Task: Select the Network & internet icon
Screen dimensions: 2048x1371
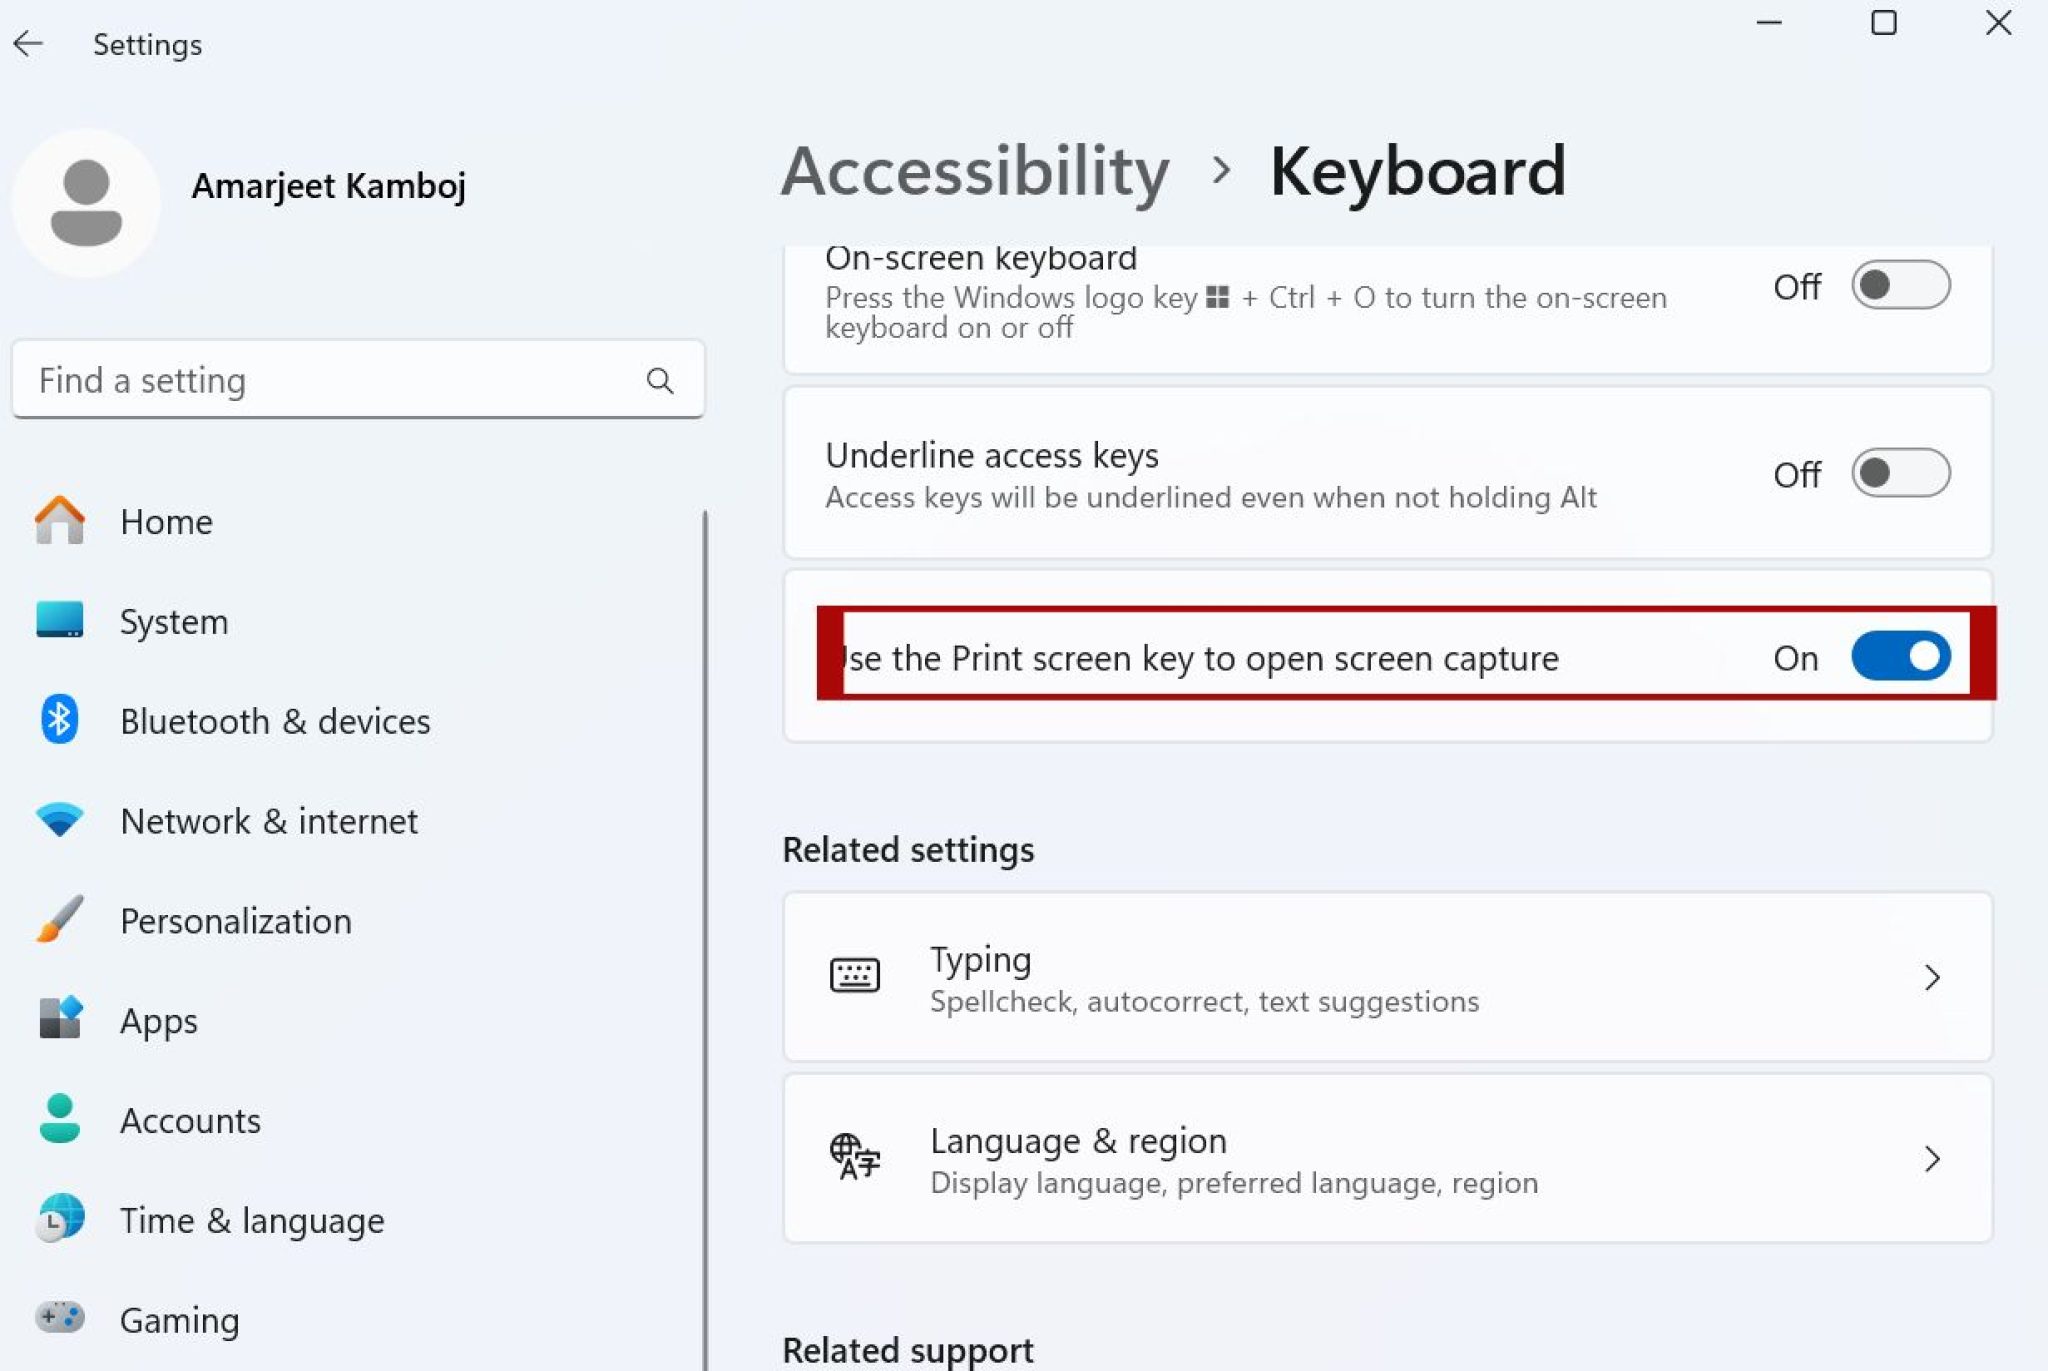Action: (x=60, y=820)
